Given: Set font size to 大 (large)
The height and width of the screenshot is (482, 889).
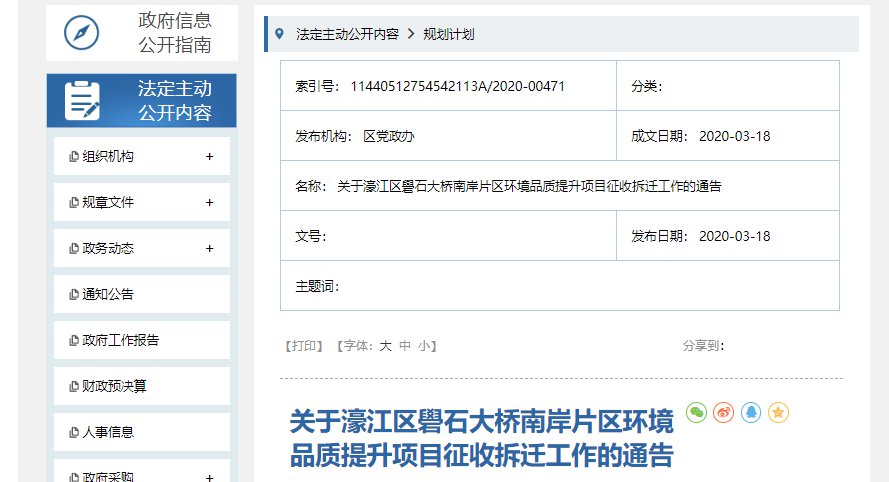Looking at the screenshot, I should pyautogui.click(x=385, y=346).
